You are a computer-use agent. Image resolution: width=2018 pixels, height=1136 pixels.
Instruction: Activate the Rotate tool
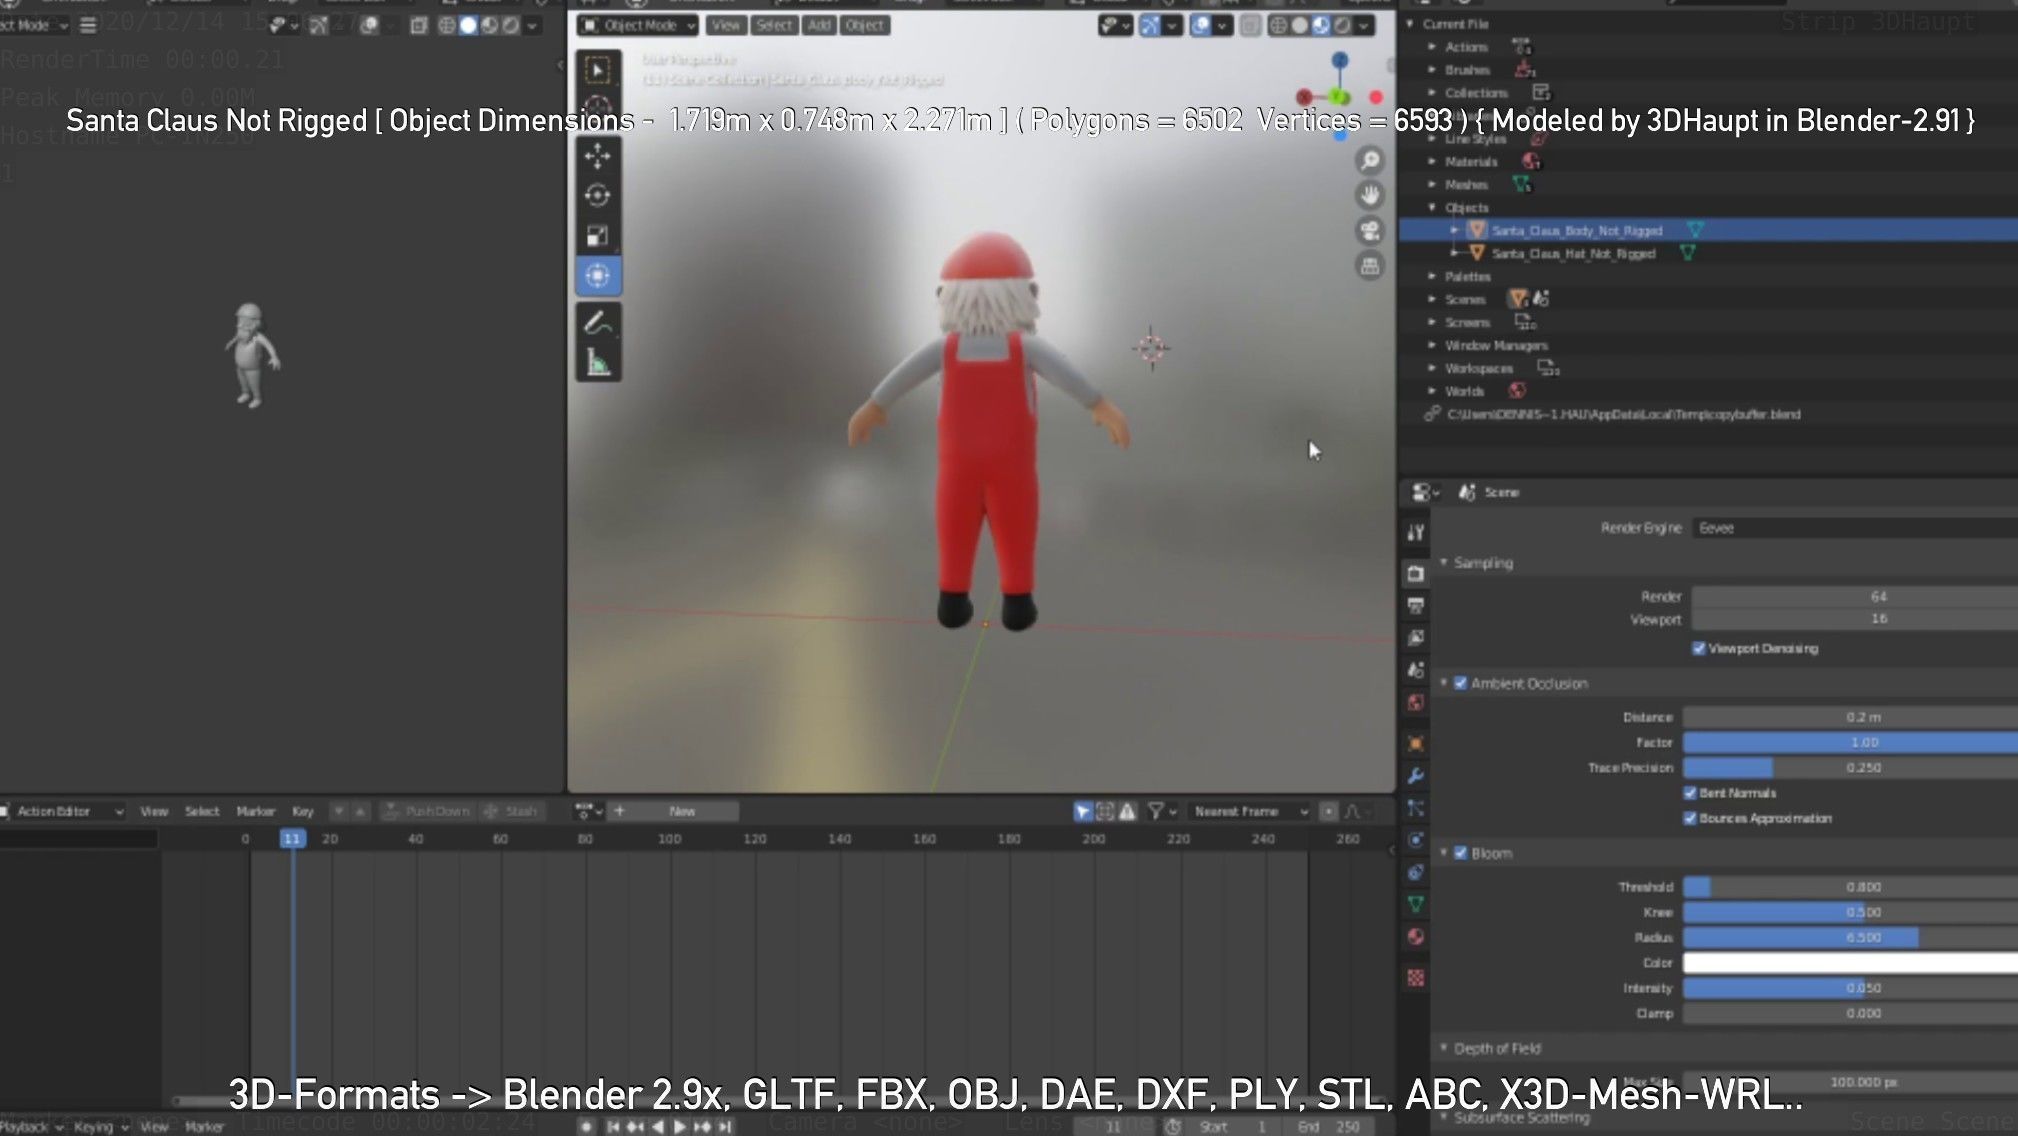(598, 196)
